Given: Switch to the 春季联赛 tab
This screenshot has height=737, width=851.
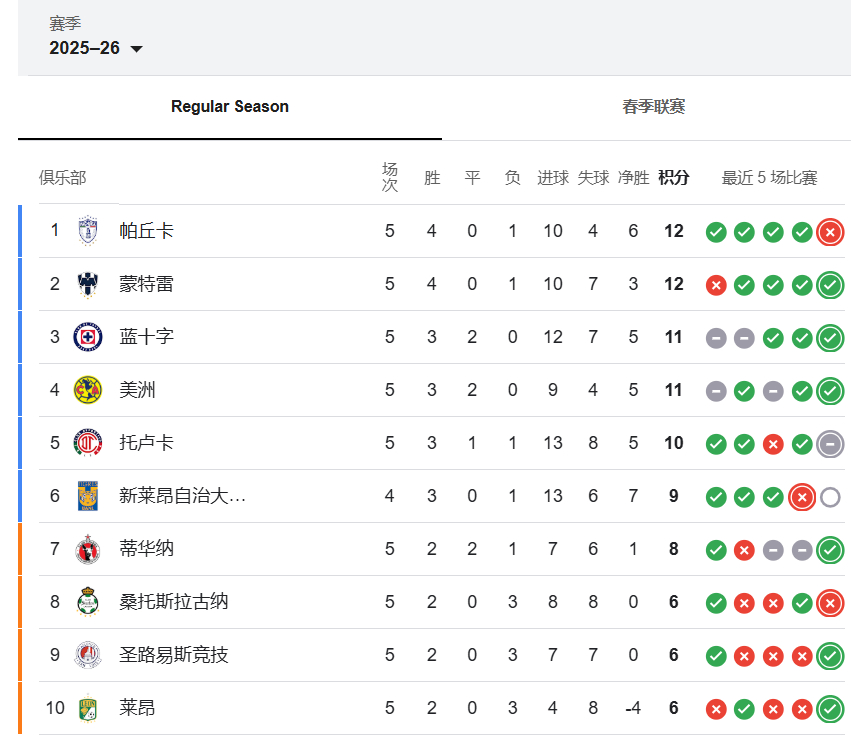Looking at the screenshot, I should tap(653, 106).
